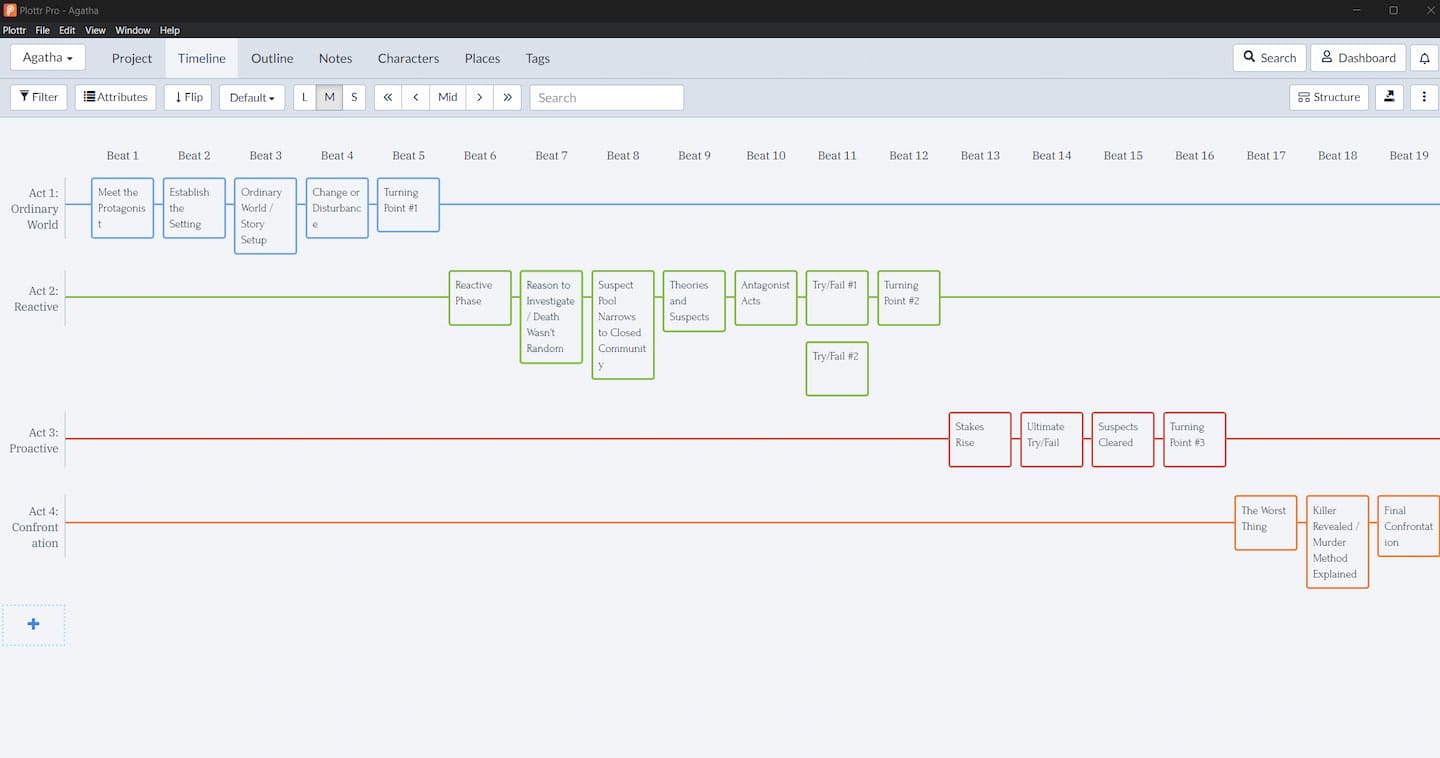1440x758 pixels.
Task: Click the timeline Search input field
Action: [606, 97]
